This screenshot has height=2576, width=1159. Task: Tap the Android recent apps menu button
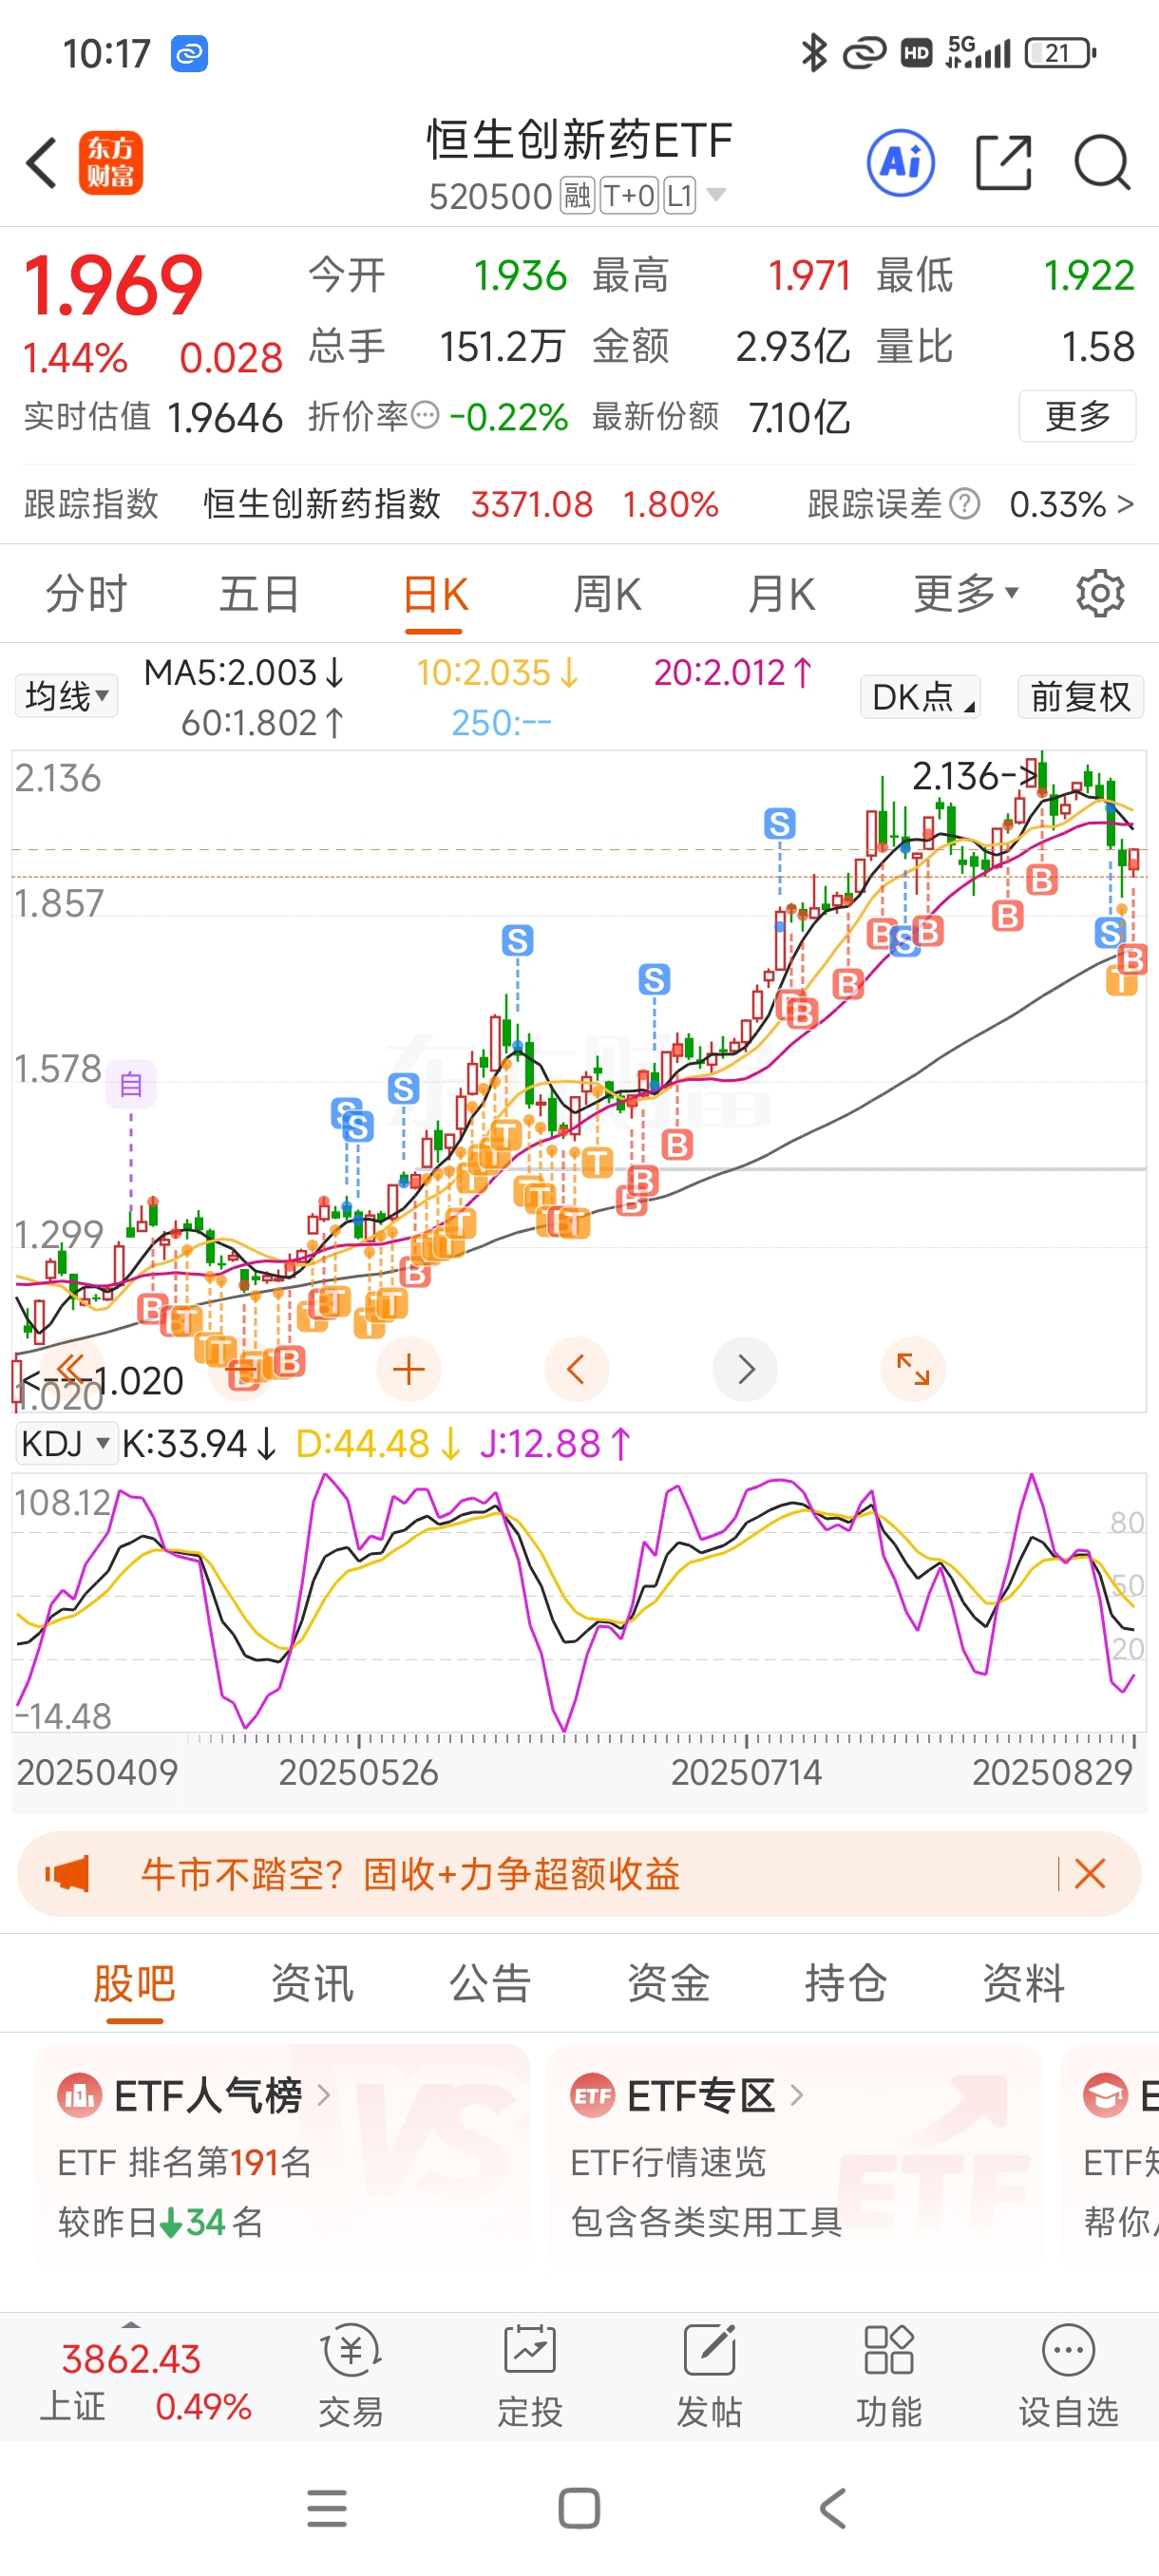(x=327, y=2508)
